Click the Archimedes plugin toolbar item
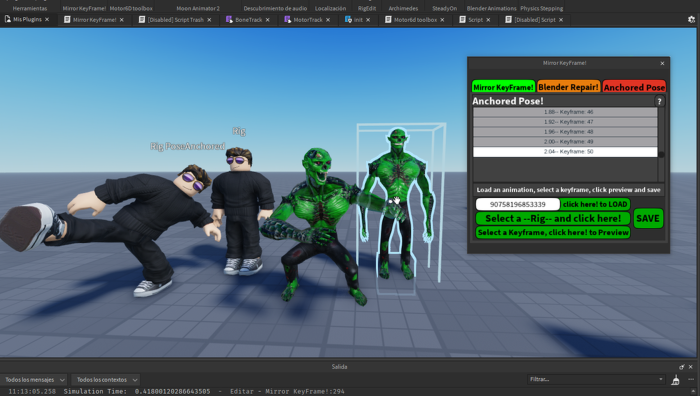 [403, 8]
